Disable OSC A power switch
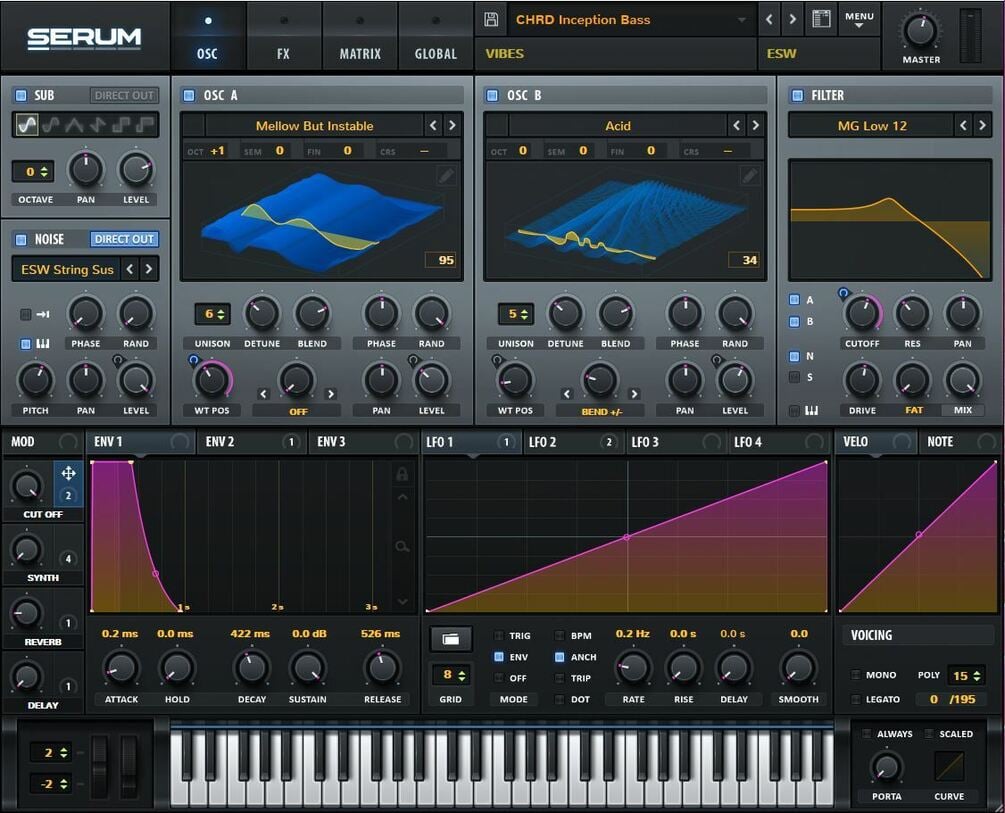1005x813 pixels. (189, 96)
